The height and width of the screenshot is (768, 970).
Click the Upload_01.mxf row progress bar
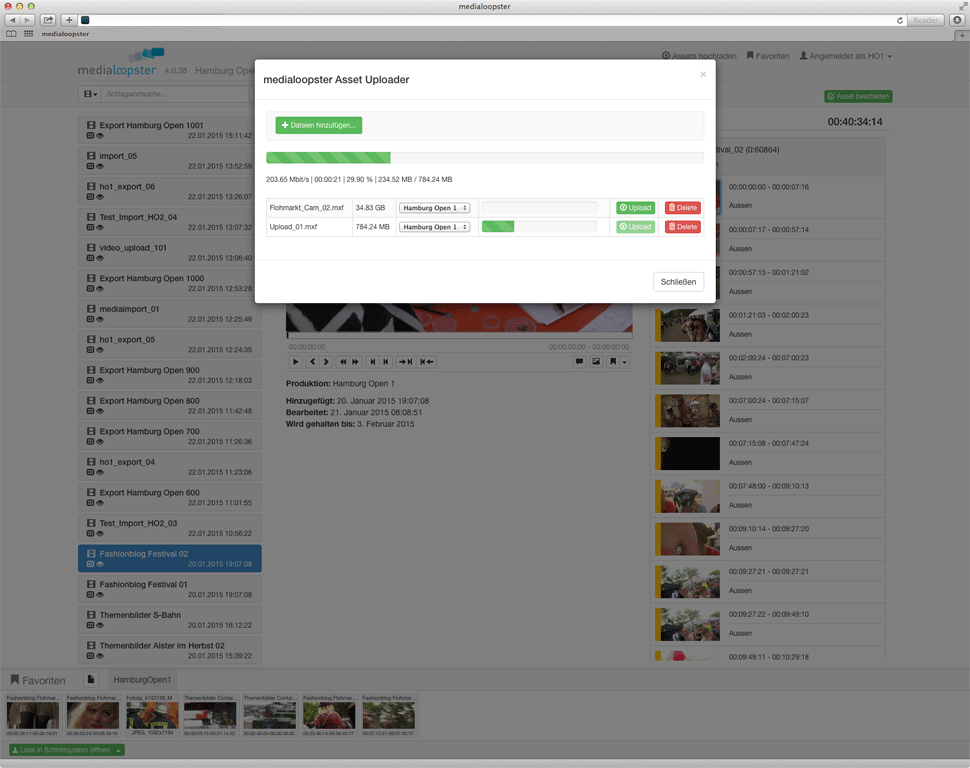(x=539, y=227)
